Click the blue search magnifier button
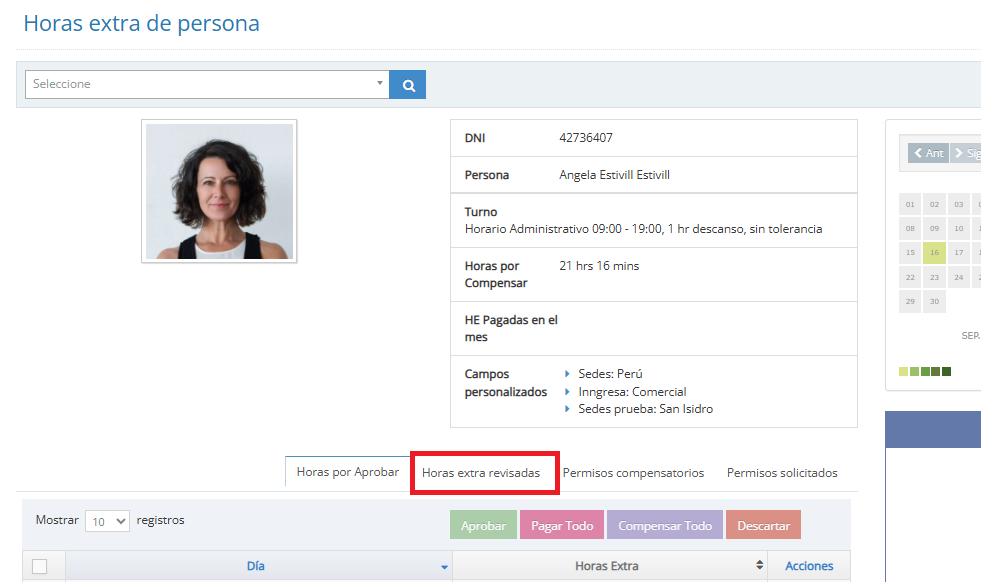The height and width of the screenshot is (582, 981). [408, 85]
